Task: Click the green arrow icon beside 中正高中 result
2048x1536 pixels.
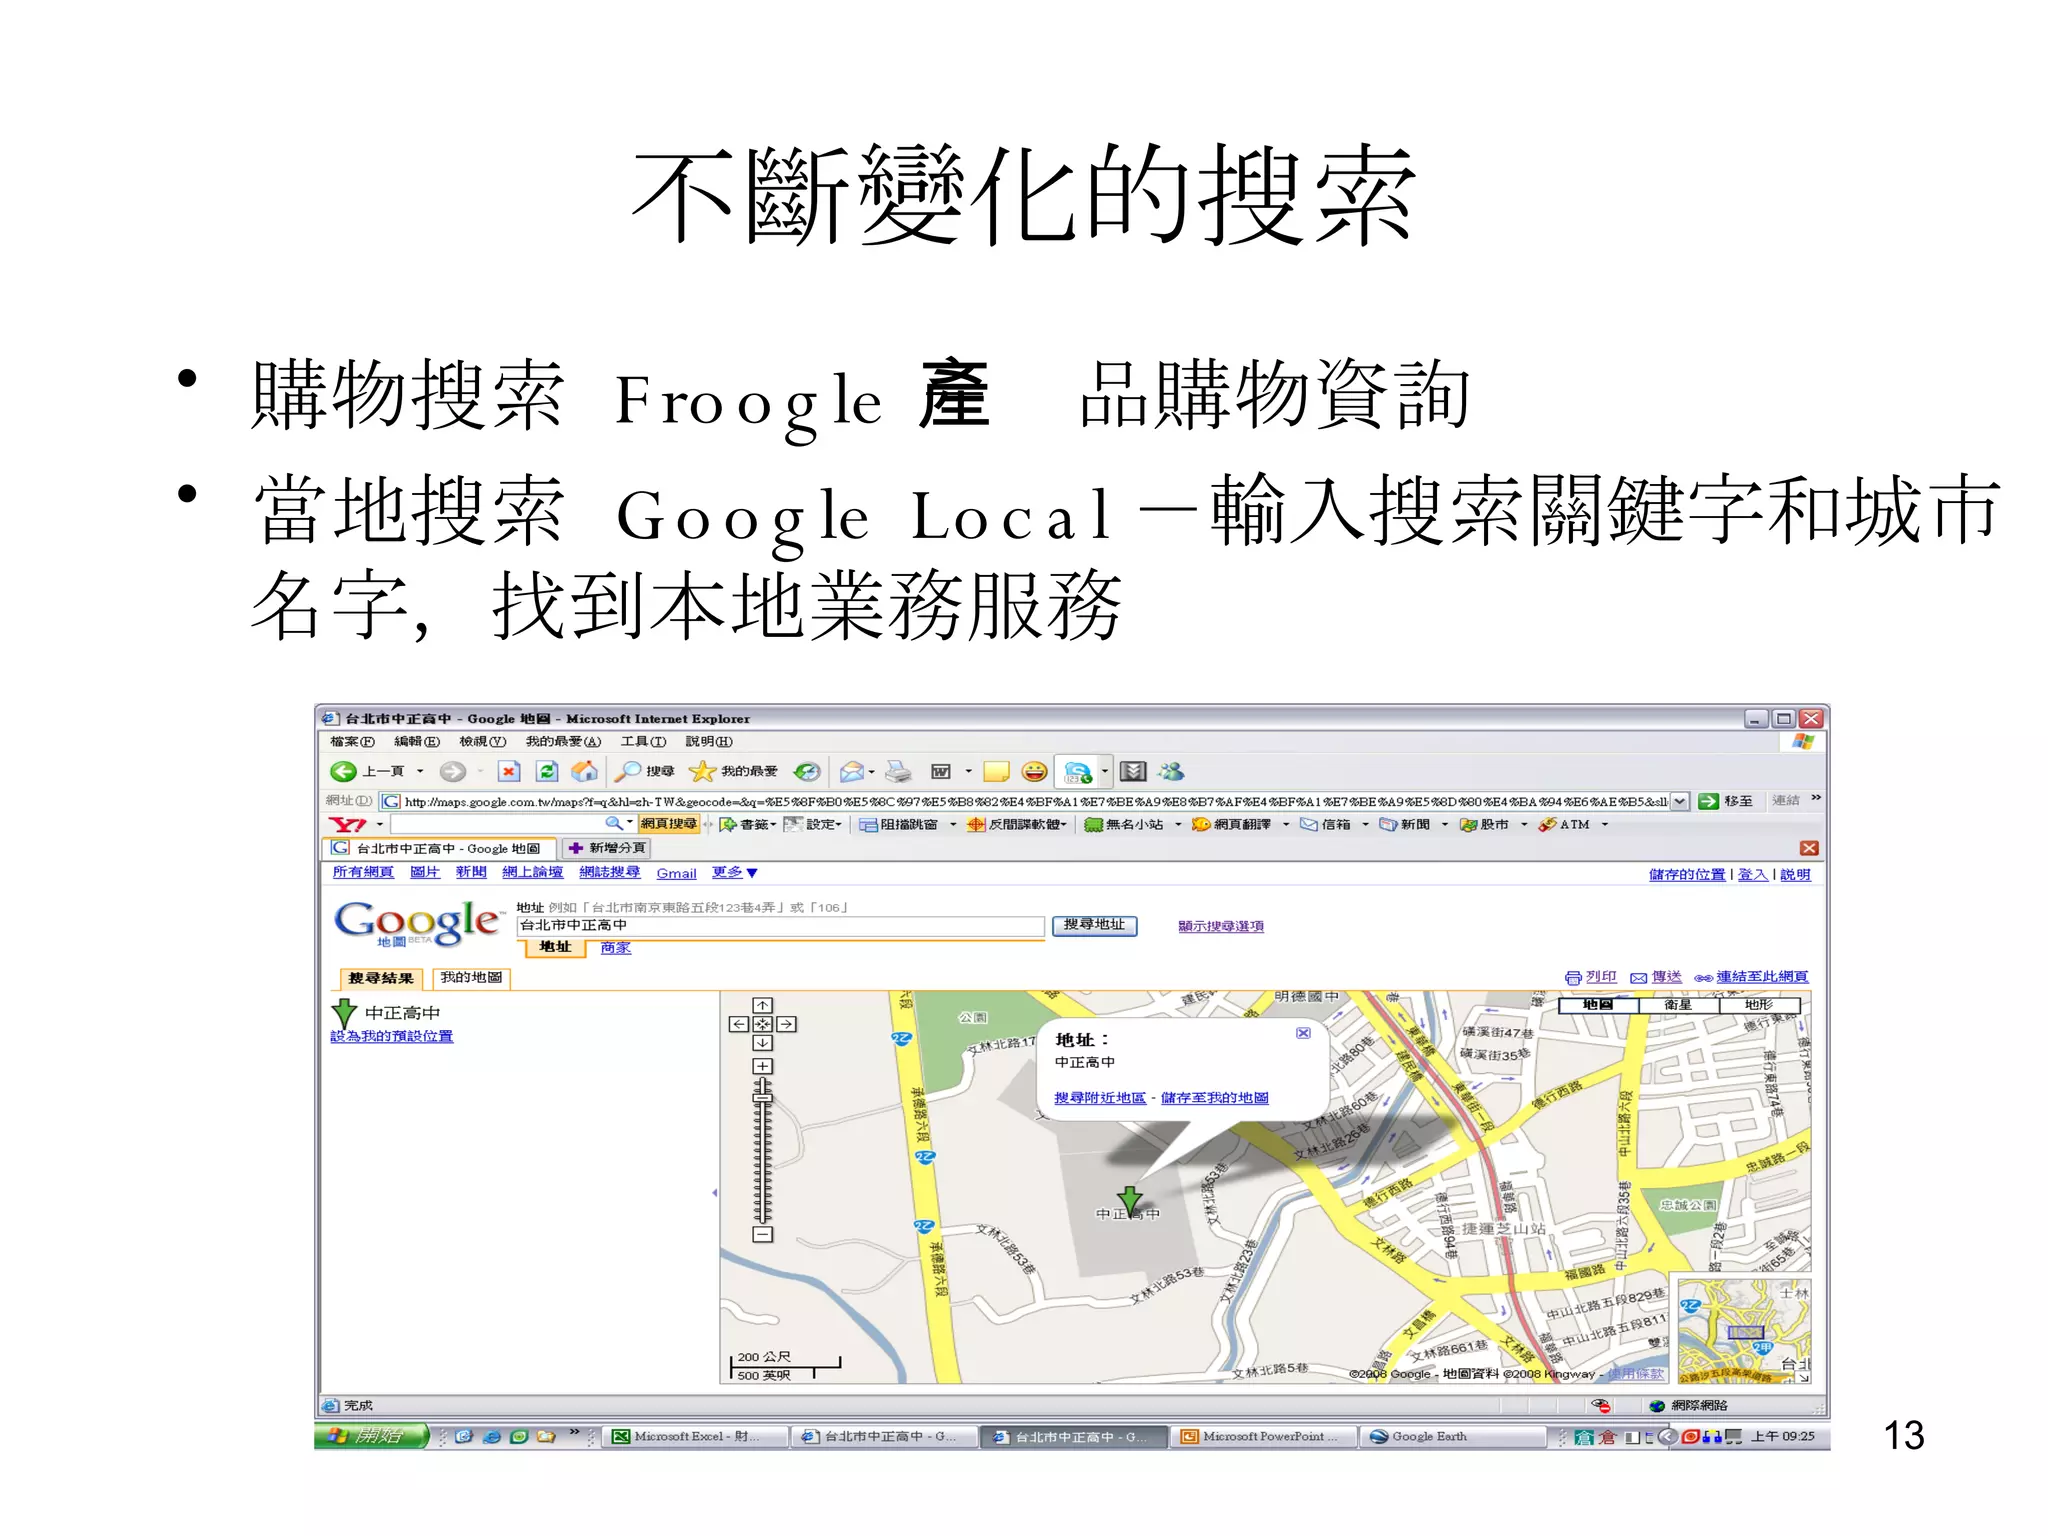Action: pos(344,1013)
